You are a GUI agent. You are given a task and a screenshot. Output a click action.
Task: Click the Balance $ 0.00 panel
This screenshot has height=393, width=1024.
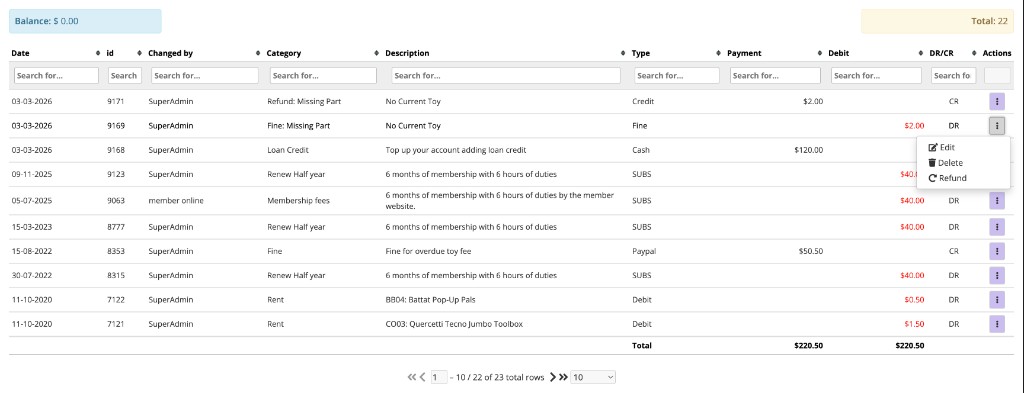(x=85, y=21)
